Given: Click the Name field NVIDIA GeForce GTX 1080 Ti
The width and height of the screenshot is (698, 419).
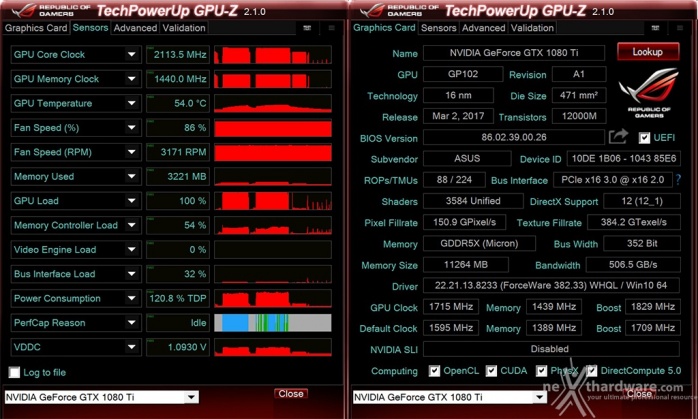Looking at the screenshot, I should point(514,53).
